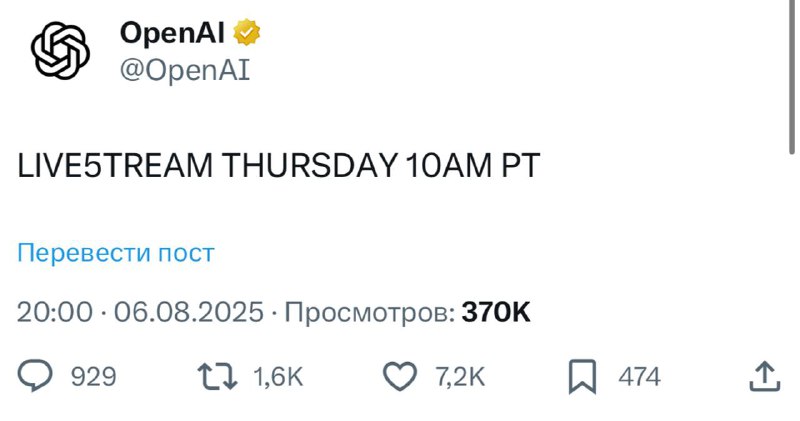The height and width of the screenshot is (421, 800).
Task: Repost using the retweet arrows icon
Action: point(218,377)
